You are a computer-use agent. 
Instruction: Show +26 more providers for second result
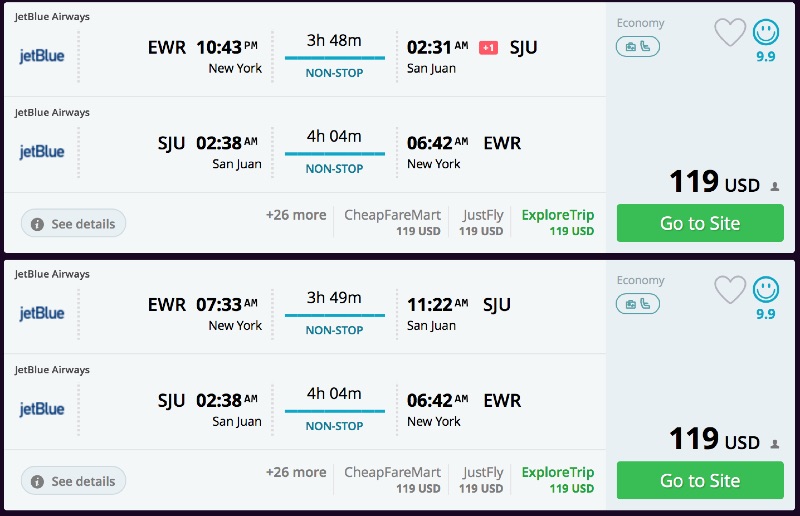[x=296, y=472]
